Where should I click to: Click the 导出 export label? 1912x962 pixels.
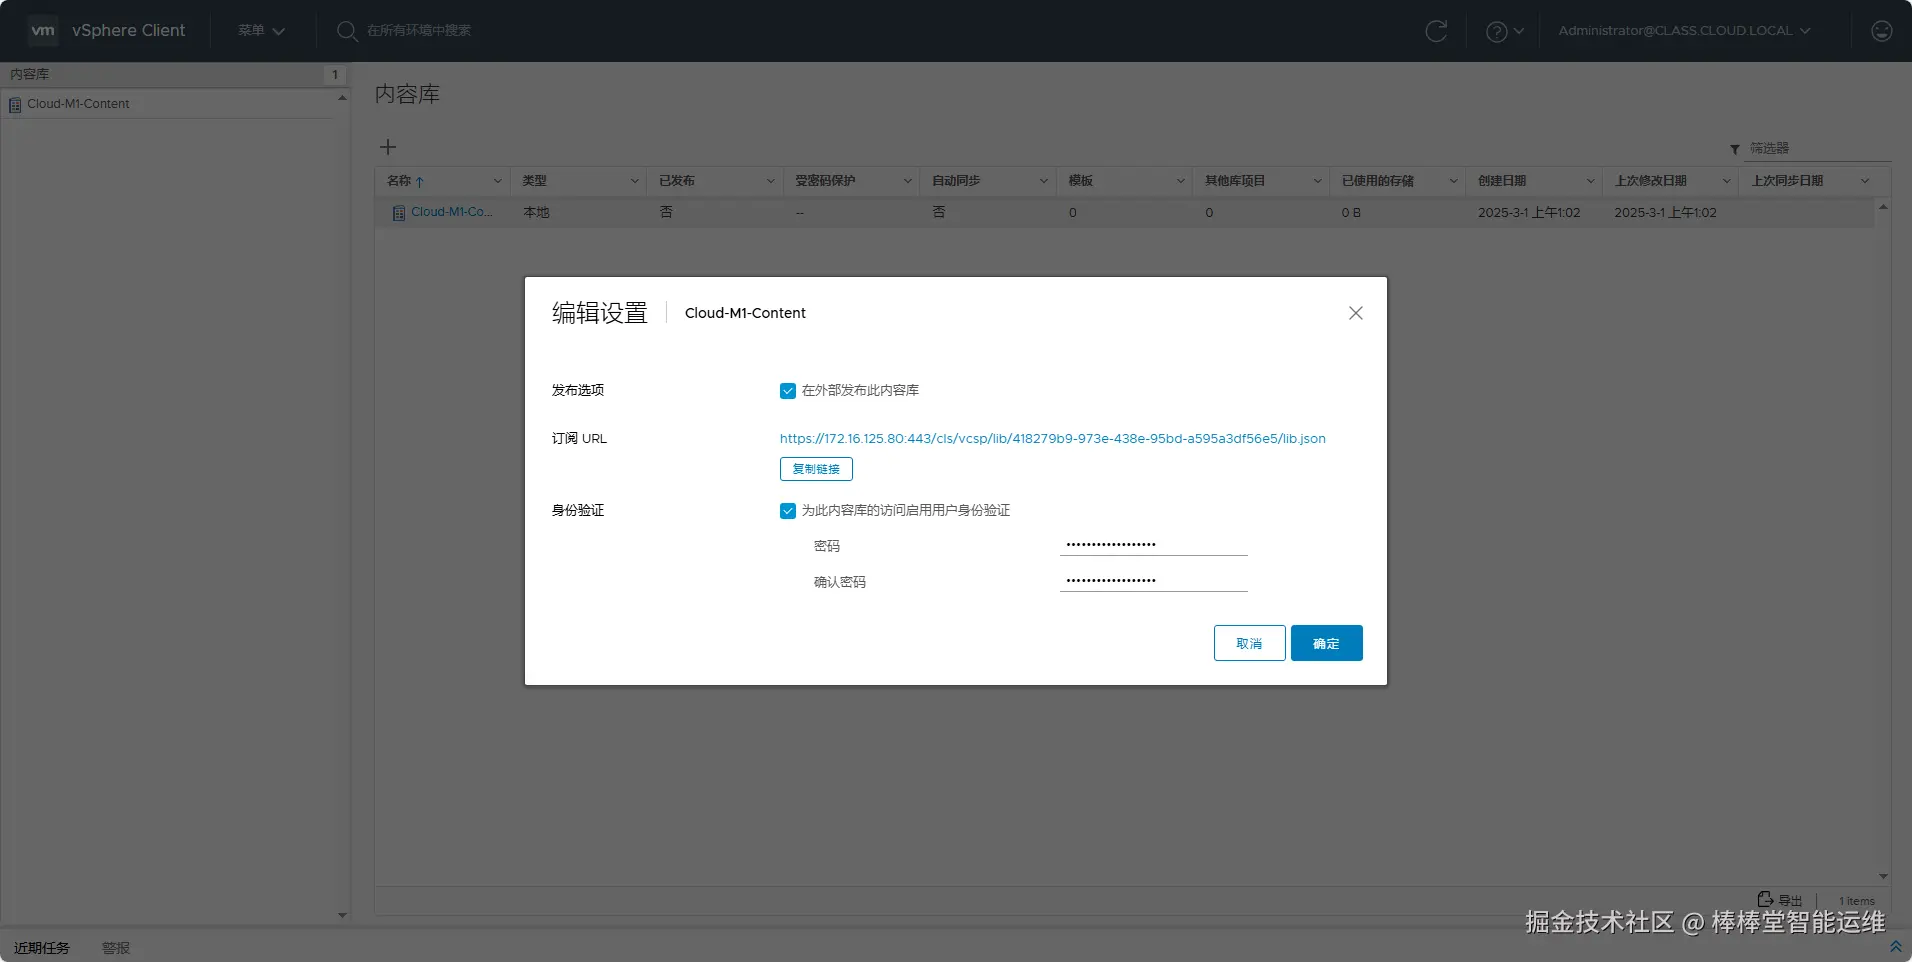(1790, 900)
